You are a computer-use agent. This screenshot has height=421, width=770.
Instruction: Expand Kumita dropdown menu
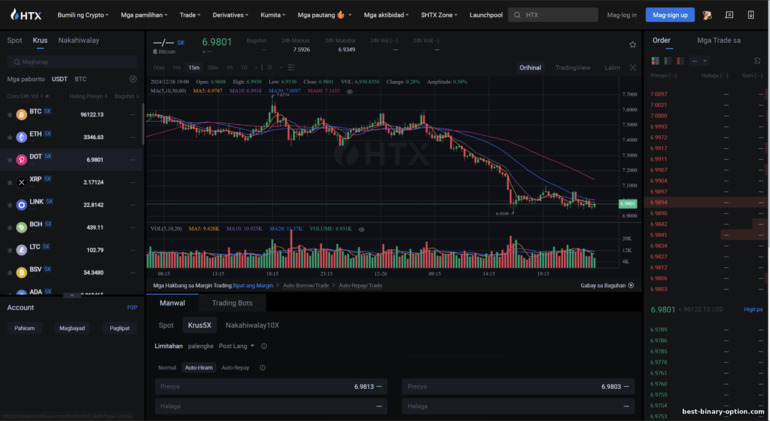tap(273, 15)
